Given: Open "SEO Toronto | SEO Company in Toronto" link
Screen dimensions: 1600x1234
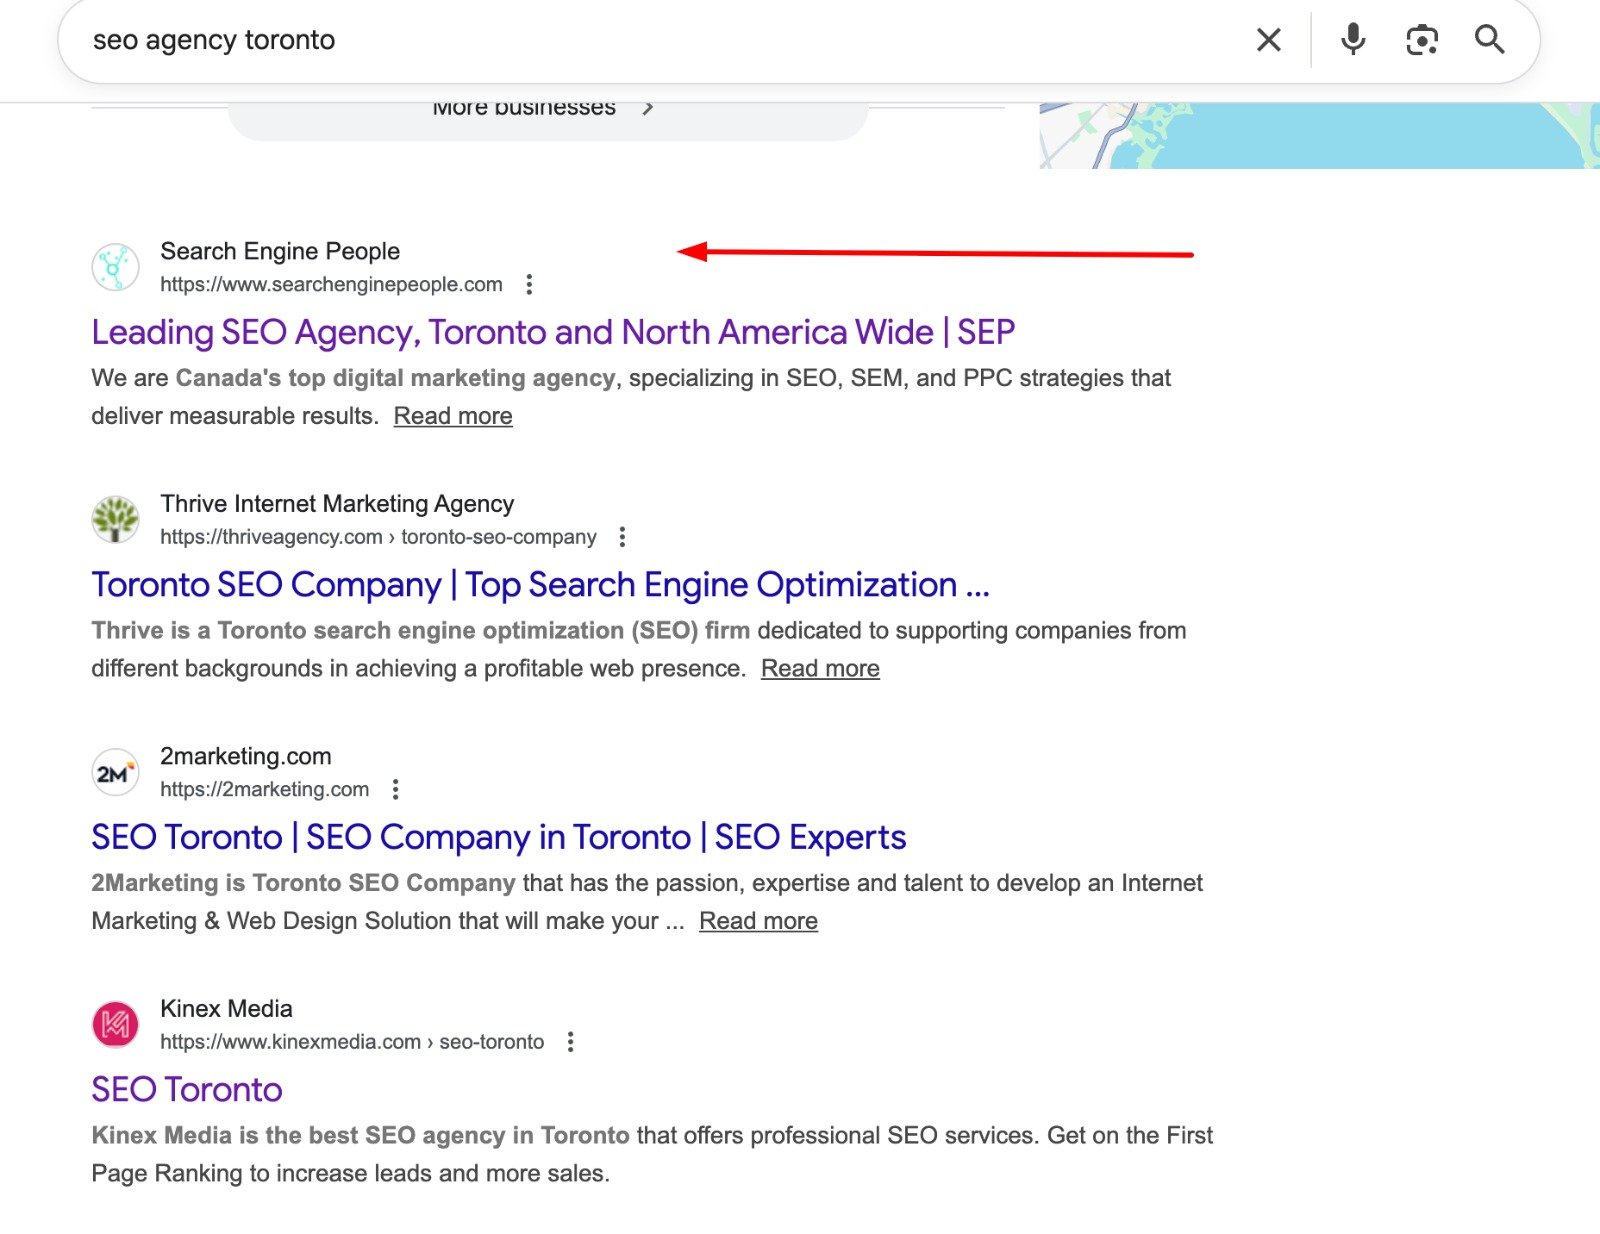Looking at the screenshot, I should [498, 837].
